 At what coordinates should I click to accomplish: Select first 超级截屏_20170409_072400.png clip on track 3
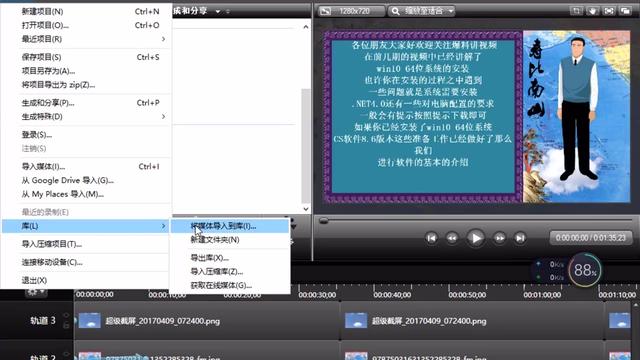click(x=207, y=321)
